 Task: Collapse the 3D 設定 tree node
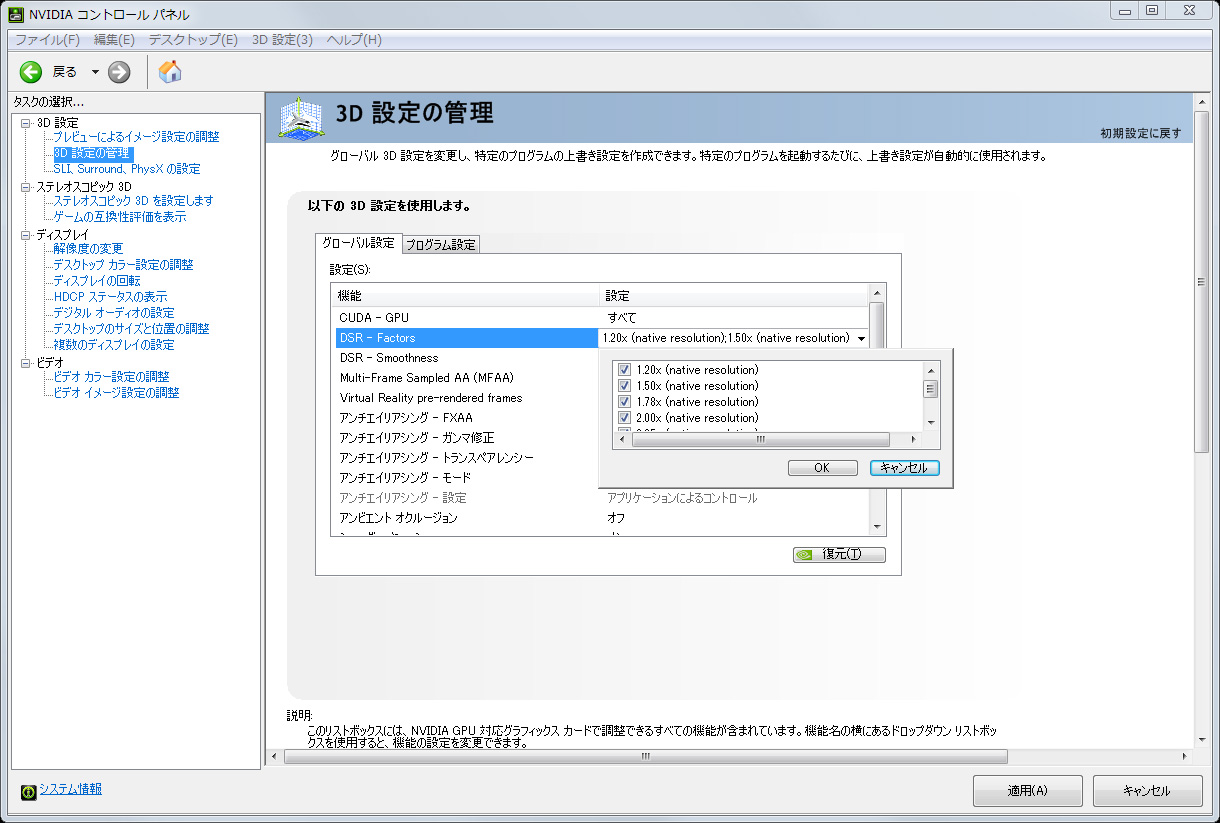tap(26, 123)
